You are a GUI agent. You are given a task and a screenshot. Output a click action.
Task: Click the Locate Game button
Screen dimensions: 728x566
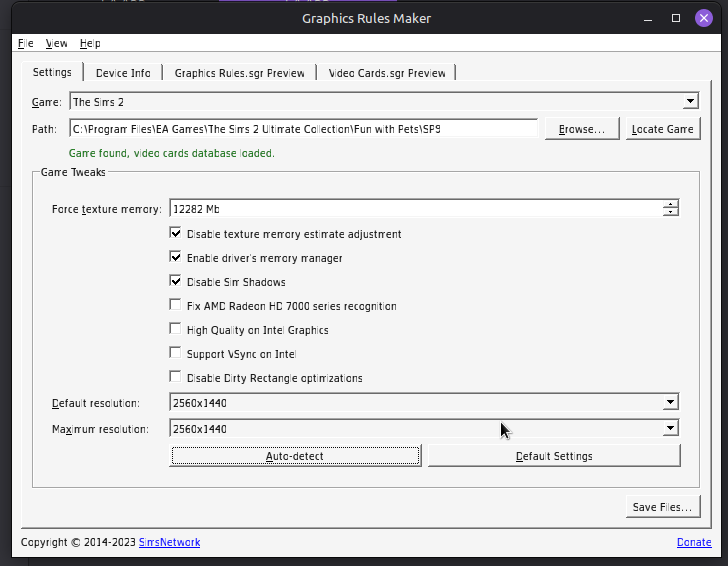pos(663,129)
